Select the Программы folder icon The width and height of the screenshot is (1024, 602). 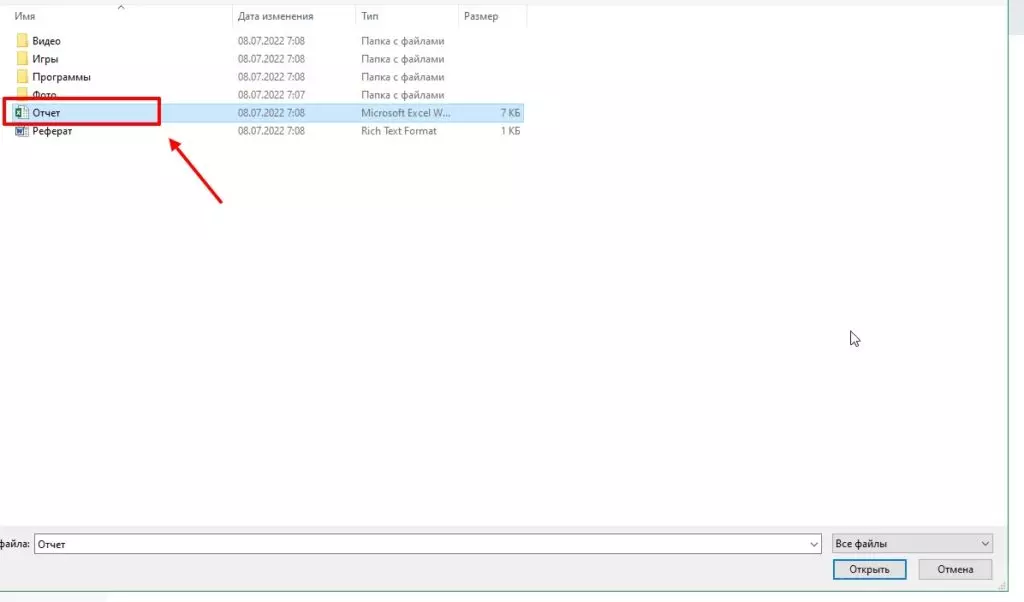[22, 76]
